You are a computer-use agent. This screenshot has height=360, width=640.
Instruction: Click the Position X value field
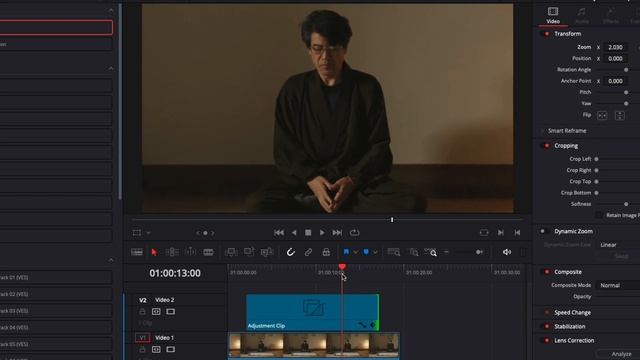(x=615, y=58)
